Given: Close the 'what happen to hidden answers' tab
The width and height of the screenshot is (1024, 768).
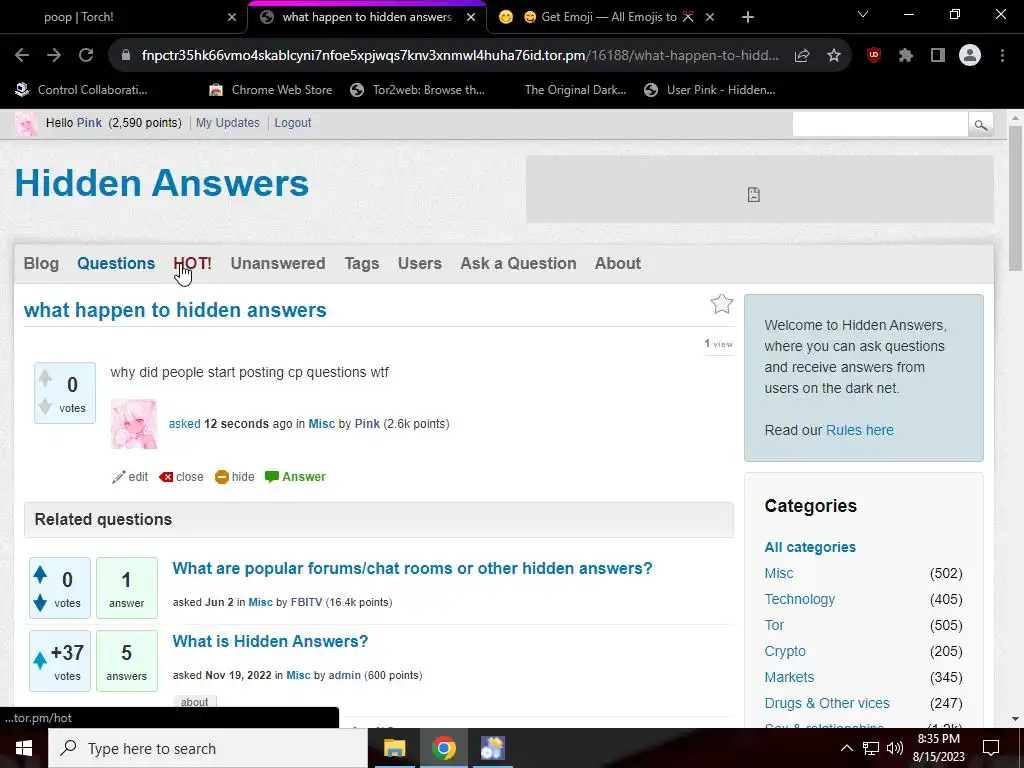Looking at the screenshot, I should point(471,17).
